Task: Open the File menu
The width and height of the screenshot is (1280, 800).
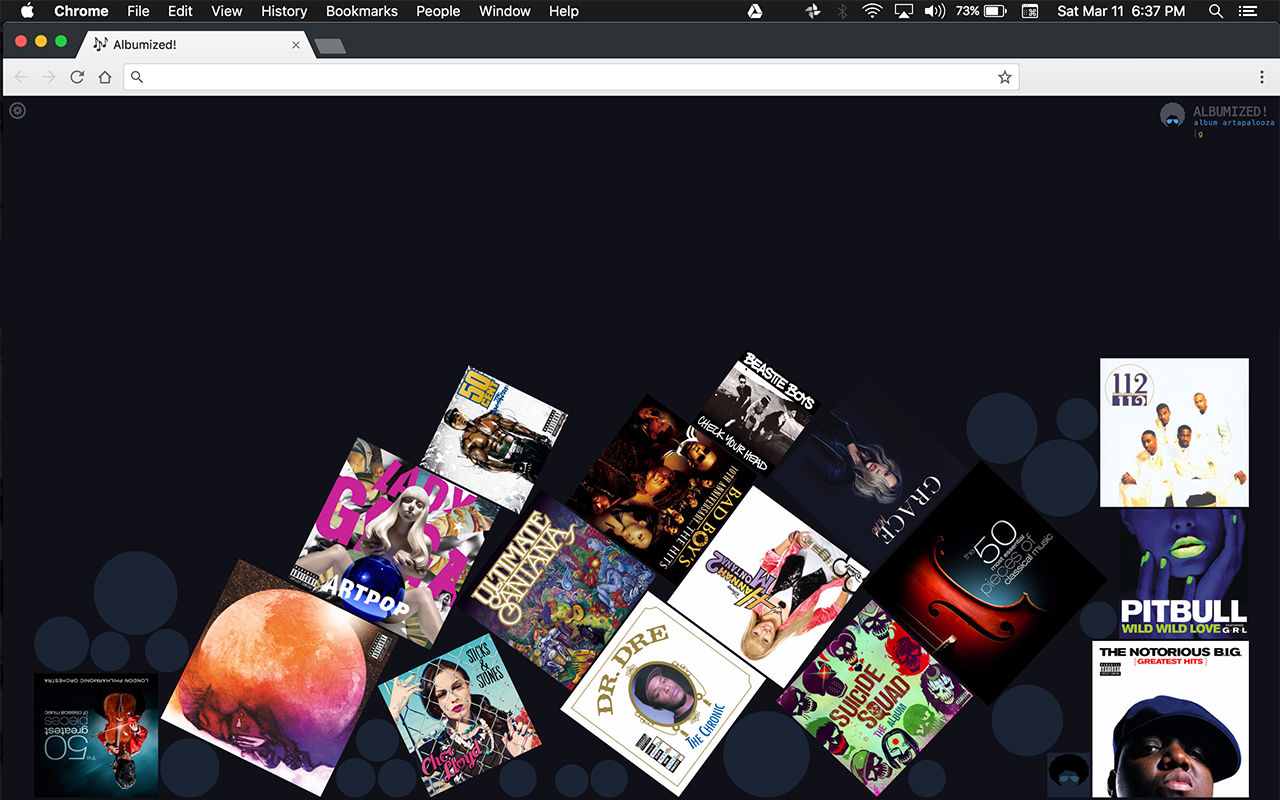Action: pyautogui.click(x=138, y=11)
